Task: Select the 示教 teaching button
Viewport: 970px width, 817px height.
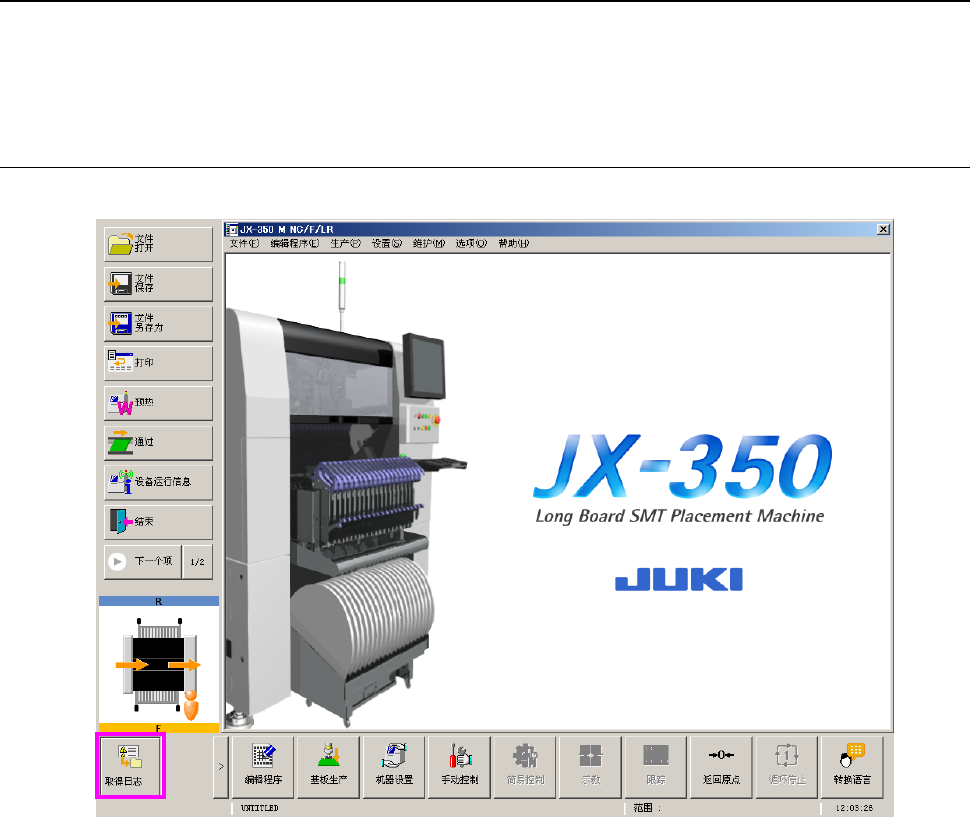Action: pos(591,767)
